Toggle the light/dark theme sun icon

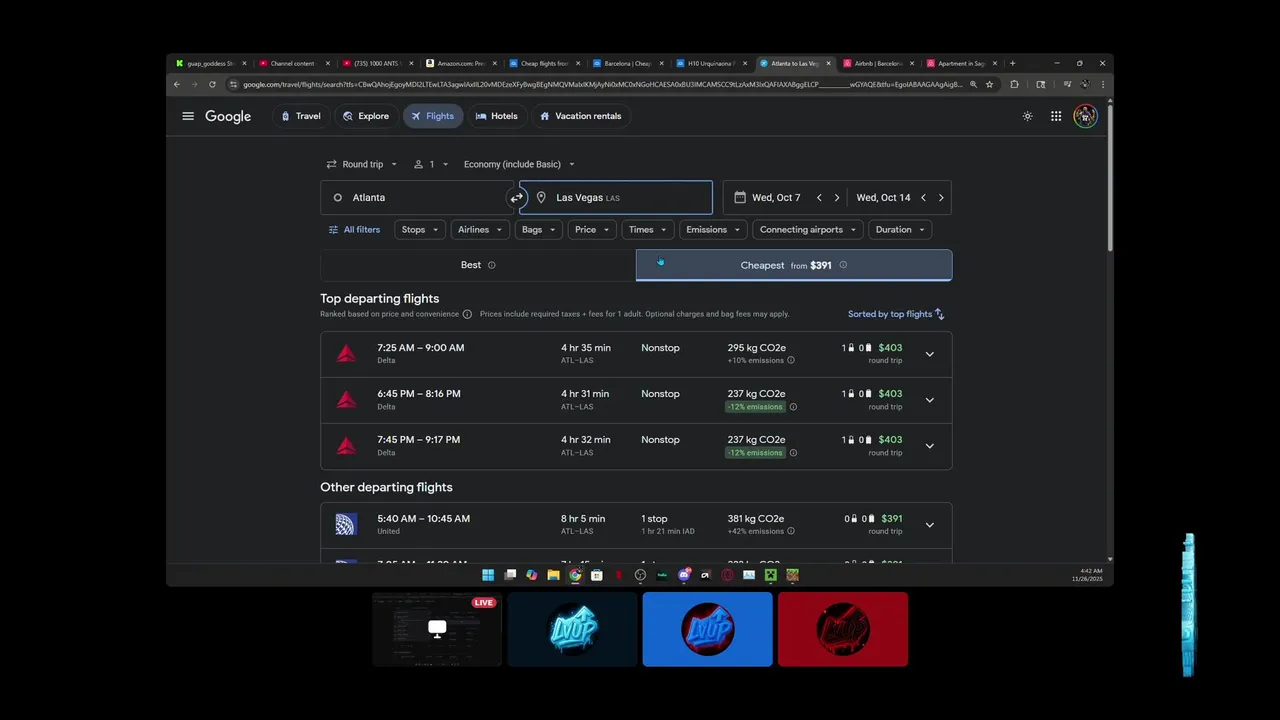click(x=1027, y=116)
